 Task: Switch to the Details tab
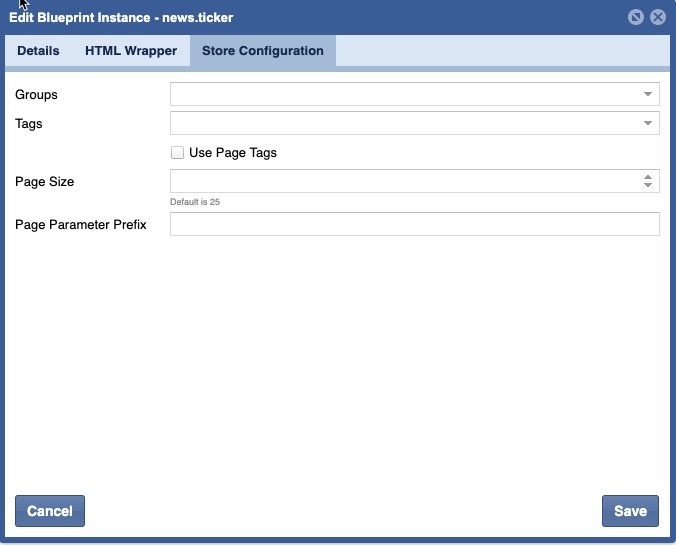[38, 51]
